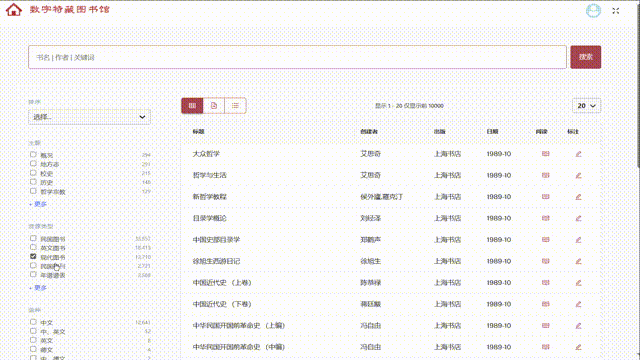Open reader for 徐旭生西游日记
The height and width of the screenshot is (360, 640).
click(545, 261)
